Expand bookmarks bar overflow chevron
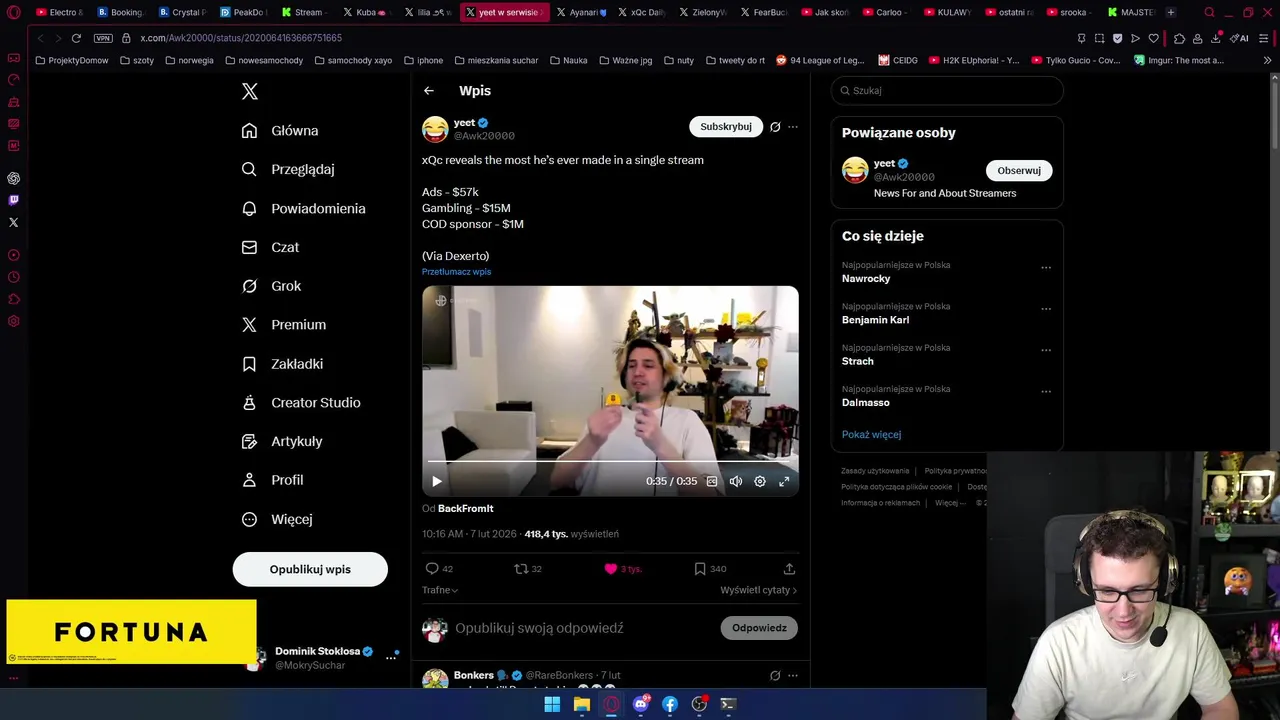The width and height of the screenshot is (1280, 720). pos(1268,60)
